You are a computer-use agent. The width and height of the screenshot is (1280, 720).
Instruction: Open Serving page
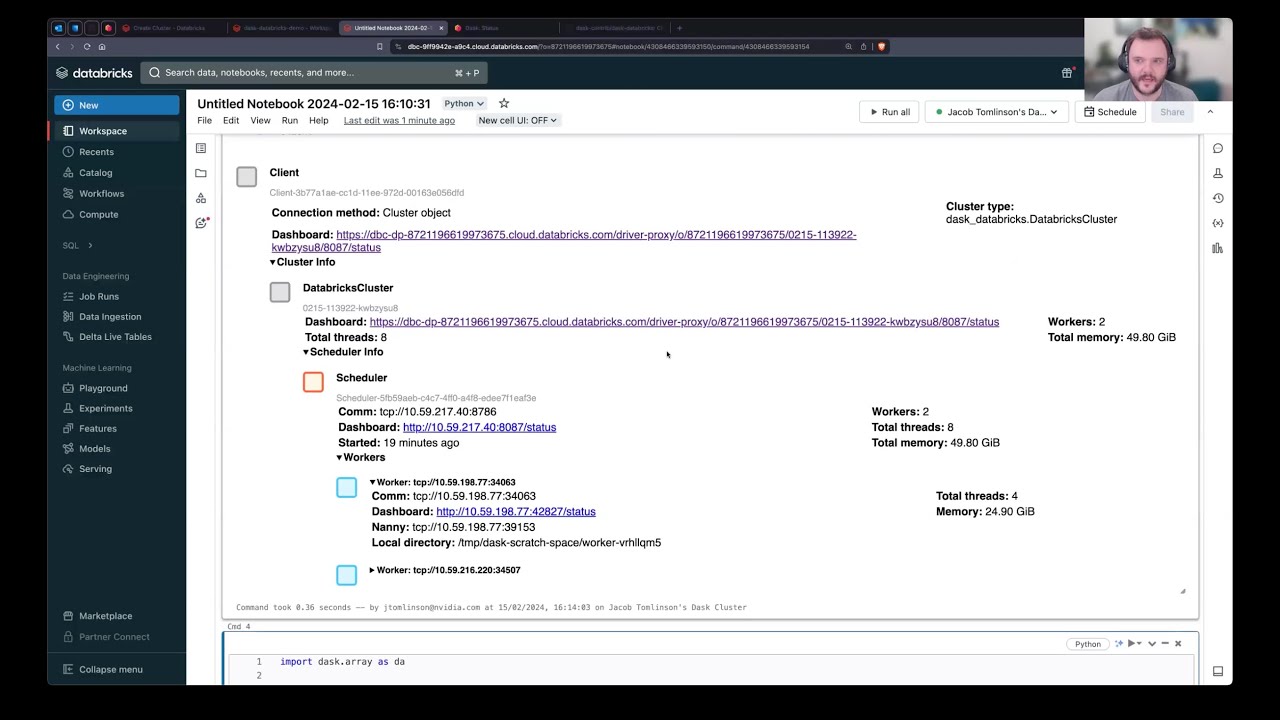[x=95, y=468]
